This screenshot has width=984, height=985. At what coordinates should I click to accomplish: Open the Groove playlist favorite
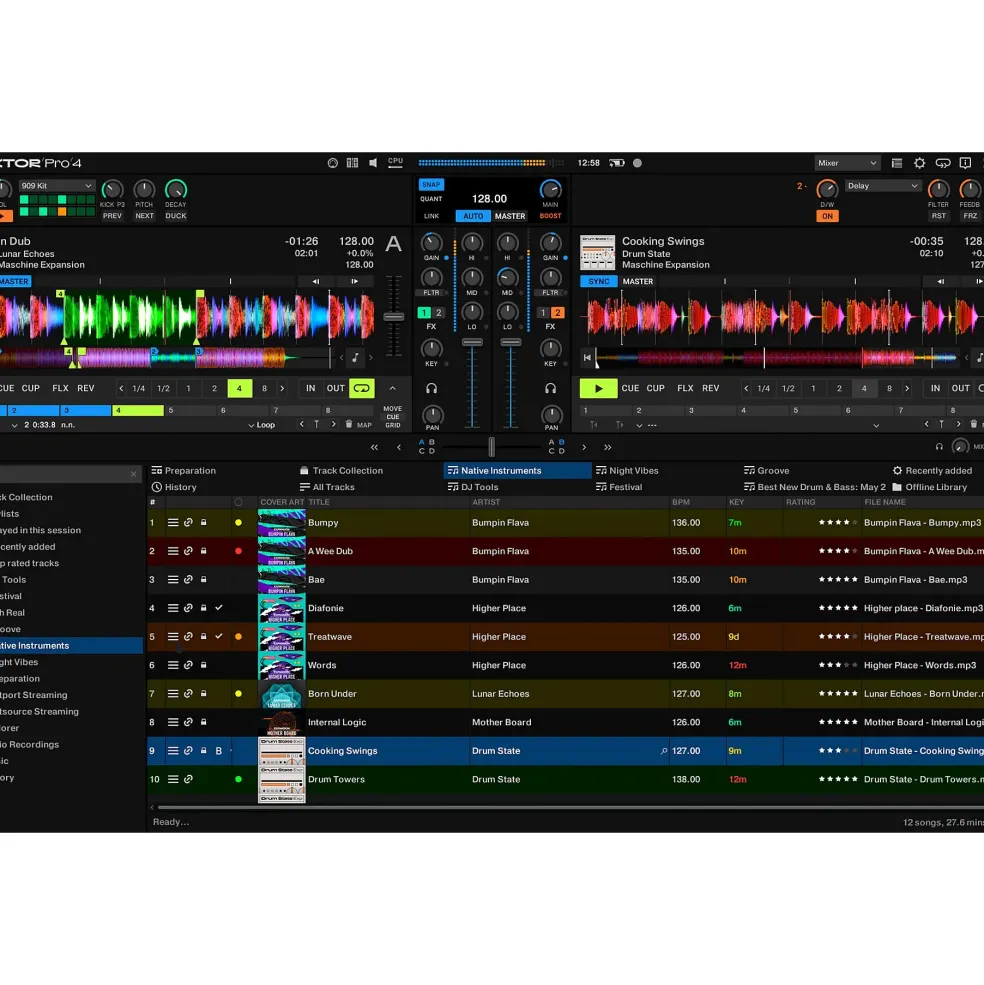click(767, 471)
